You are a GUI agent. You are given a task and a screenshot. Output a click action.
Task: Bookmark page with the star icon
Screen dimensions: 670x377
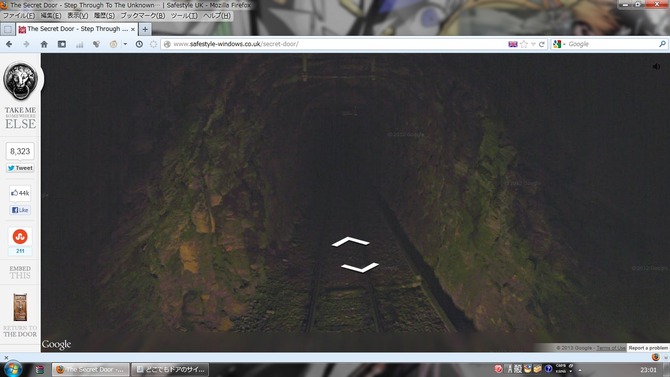(524, 44)
